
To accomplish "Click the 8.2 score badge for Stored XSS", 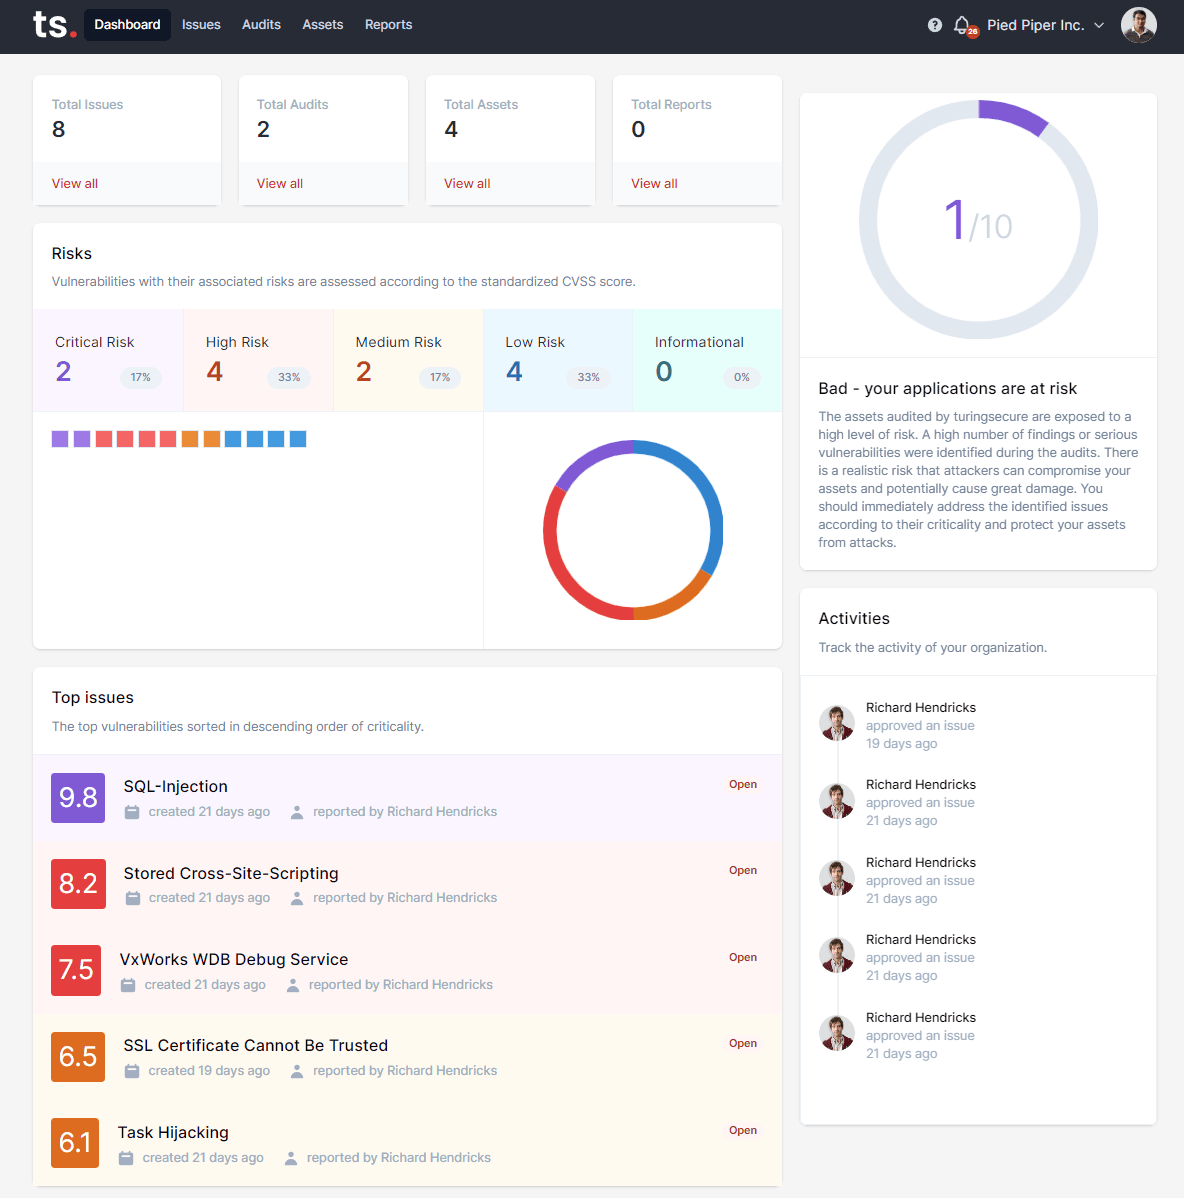I will tap(78, 883).
